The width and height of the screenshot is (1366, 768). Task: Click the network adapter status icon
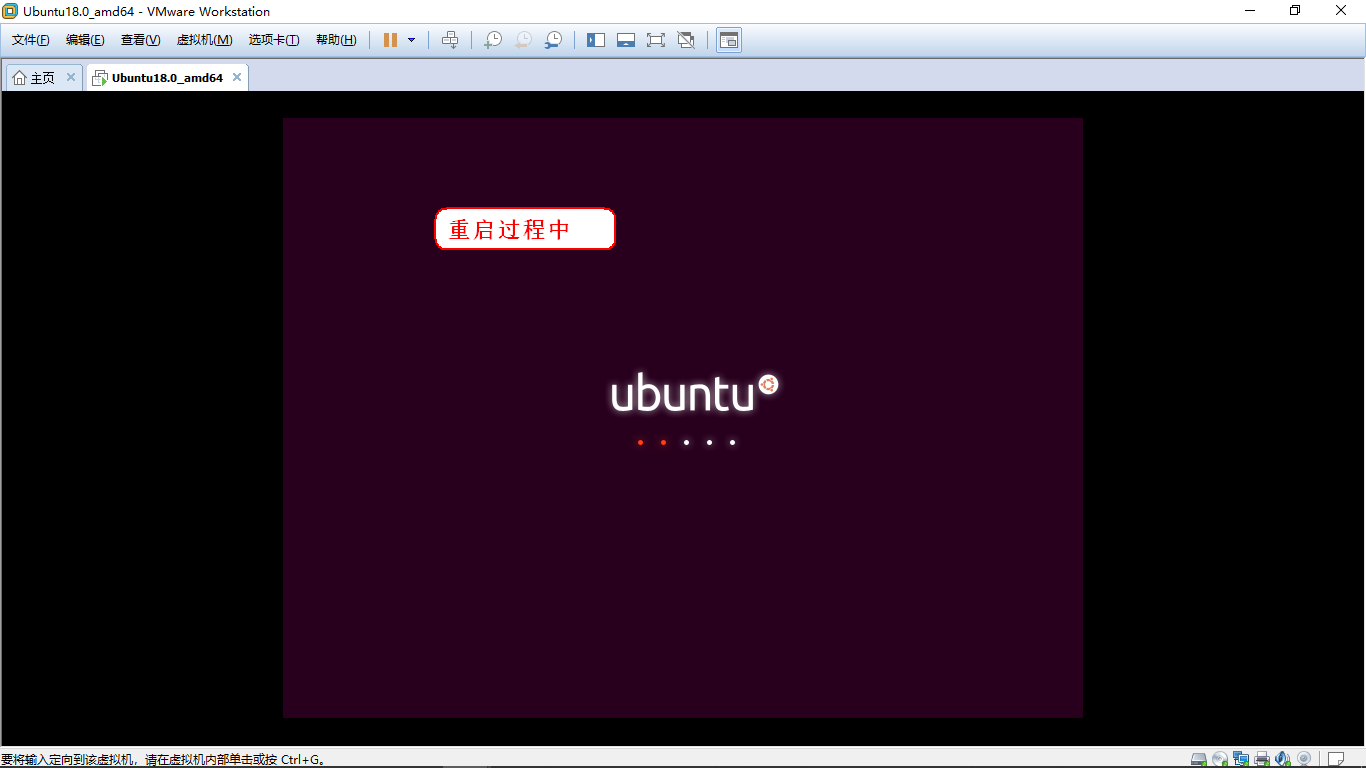click(1241, 759)
